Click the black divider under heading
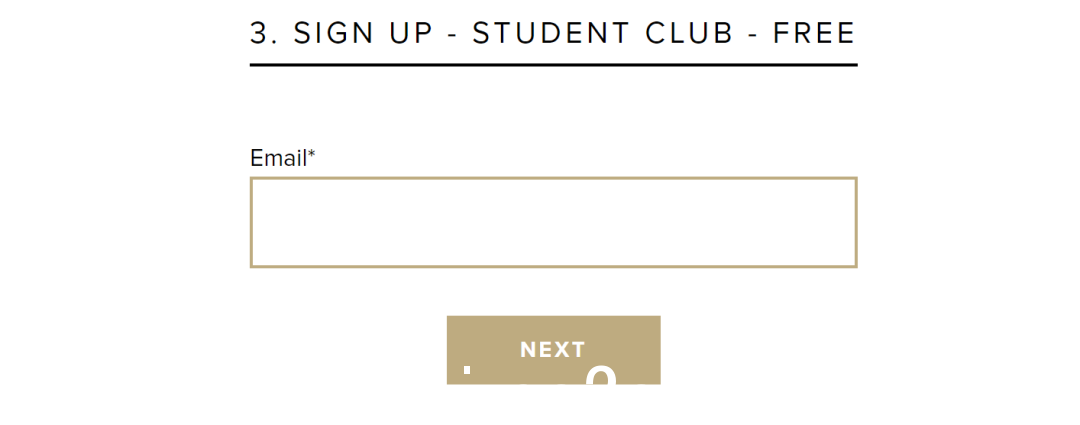The image size is (1080, 425). click(553, 65)
